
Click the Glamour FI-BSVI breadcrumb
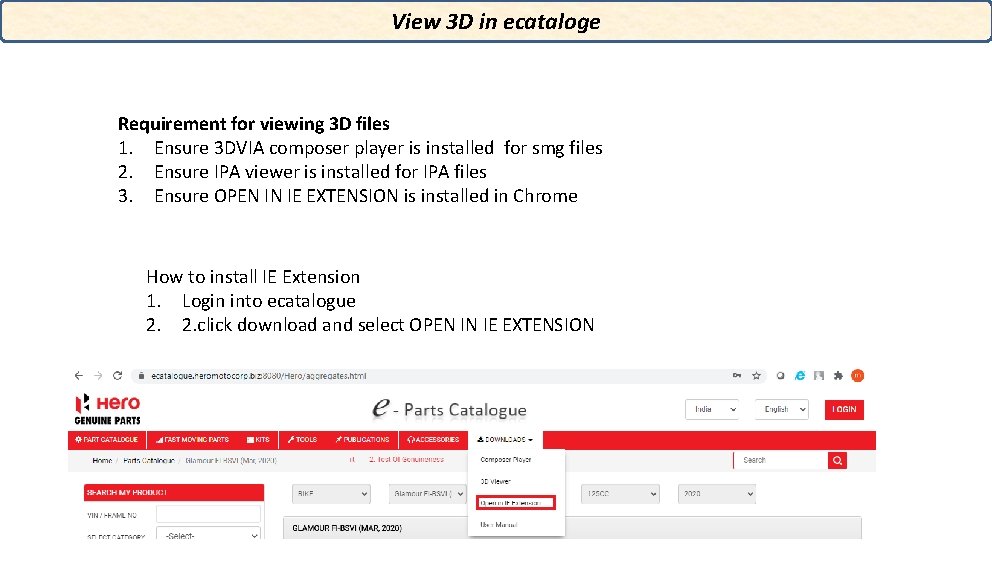click(231, 460)
